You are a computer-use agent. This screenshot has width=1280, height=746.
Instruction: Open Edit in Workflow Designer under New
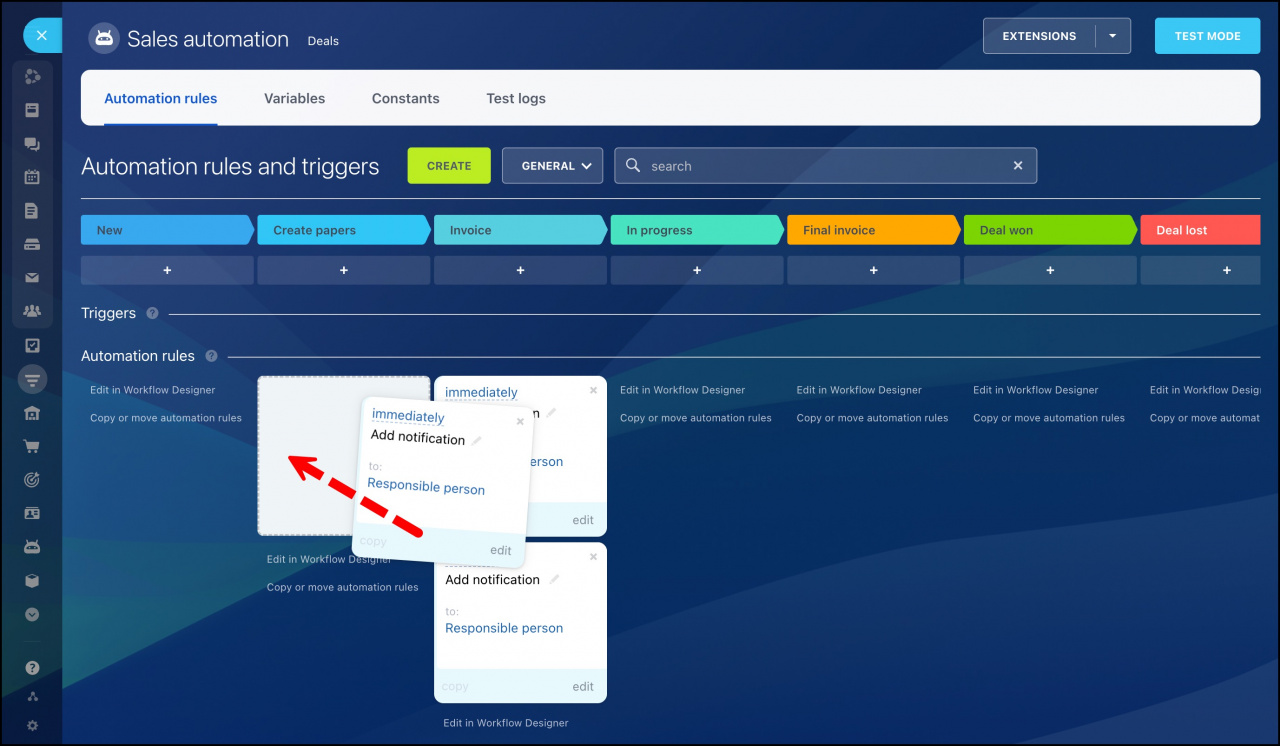(153, 390)
